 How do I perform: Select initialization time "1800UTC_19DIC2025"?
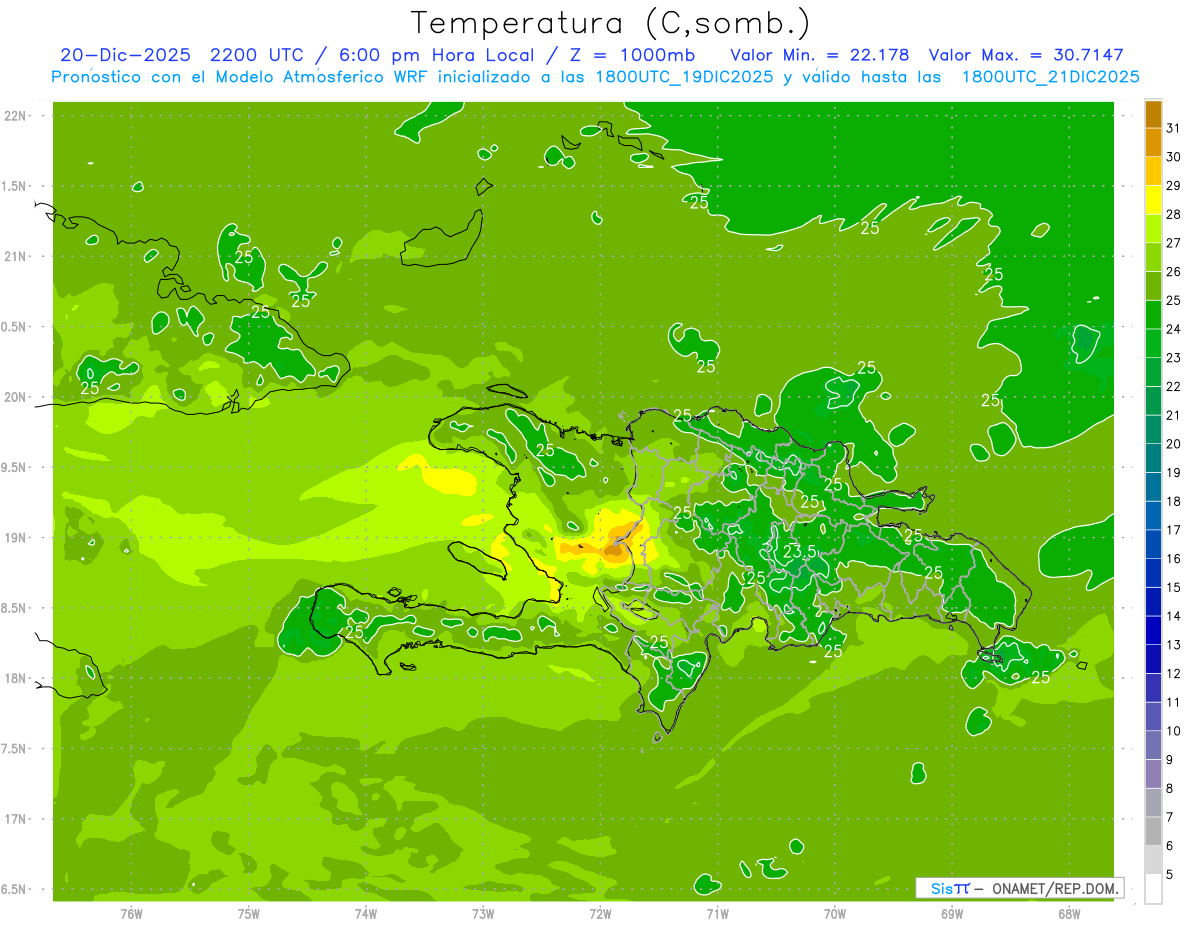(679, 77)
